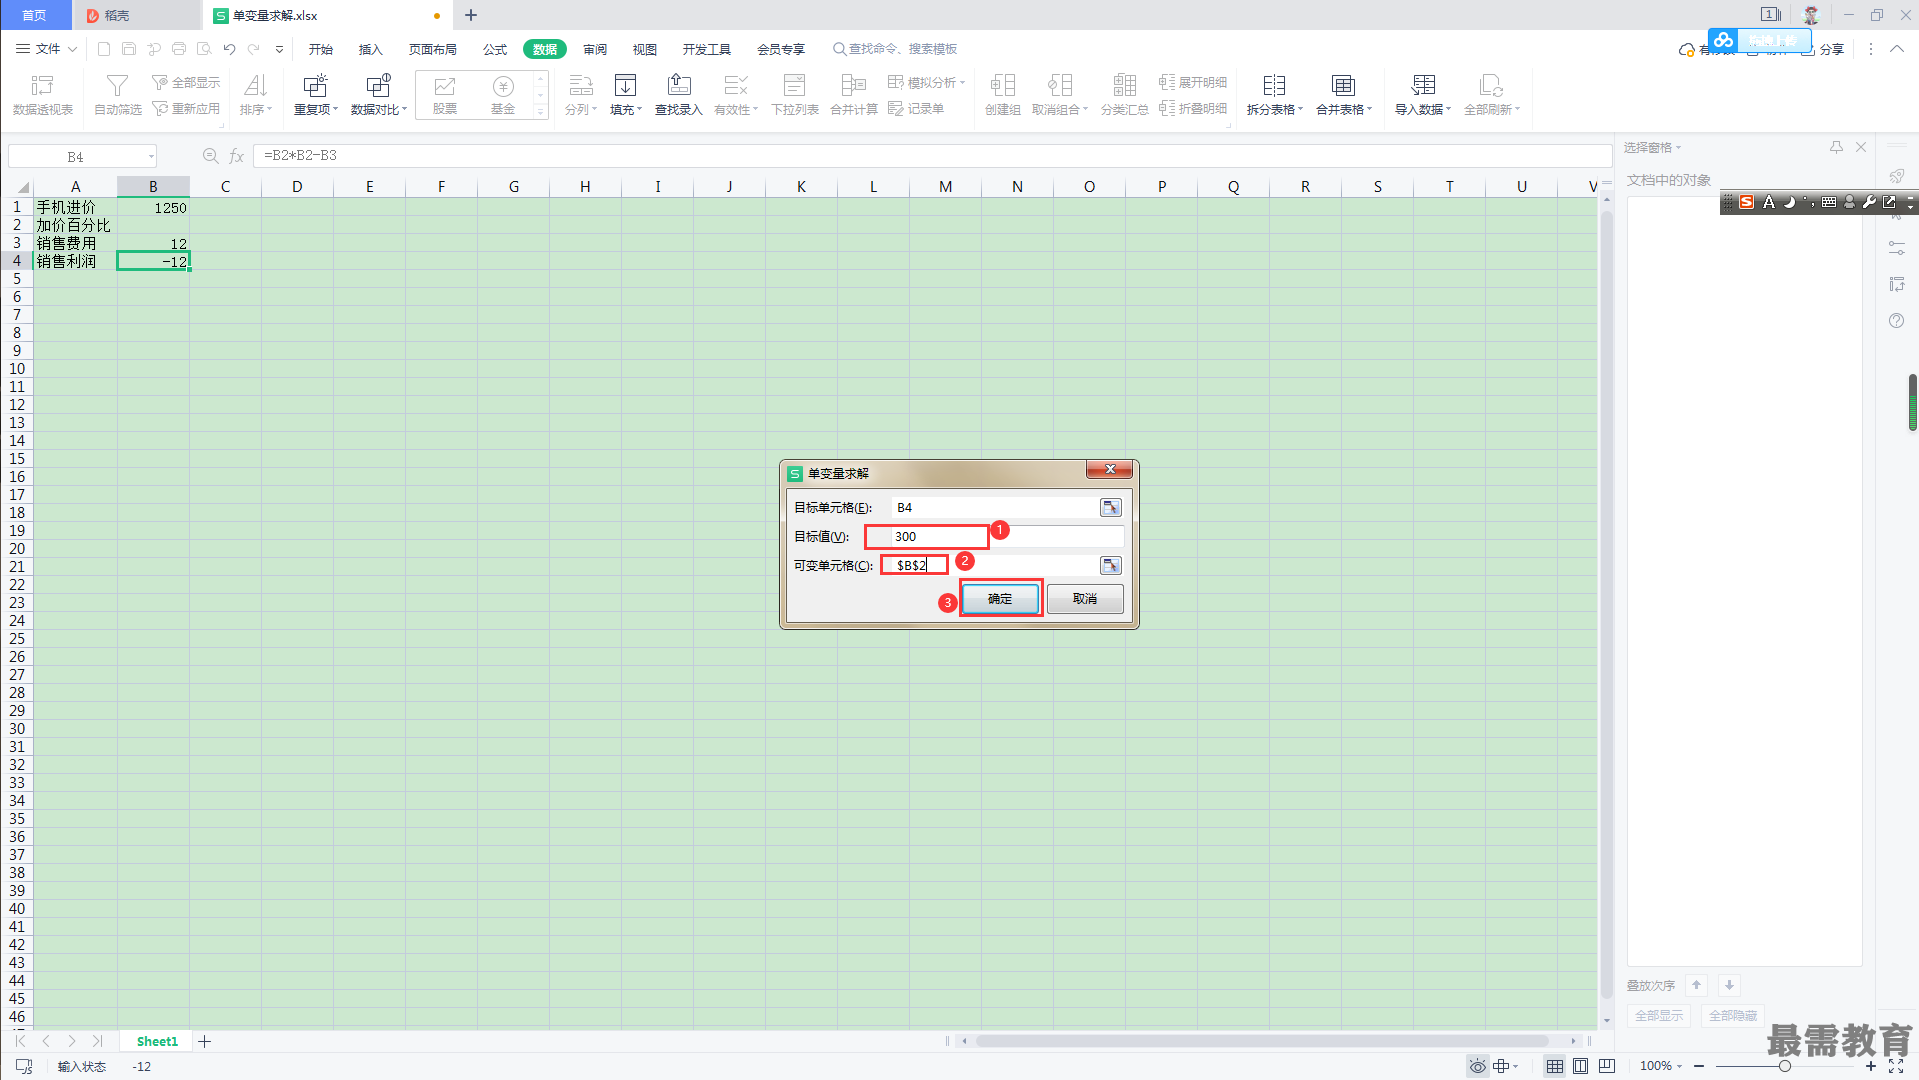1919x1080 pixels.
Task: Click the undo arrow in quick access toolbar
Action: [229, 49]
